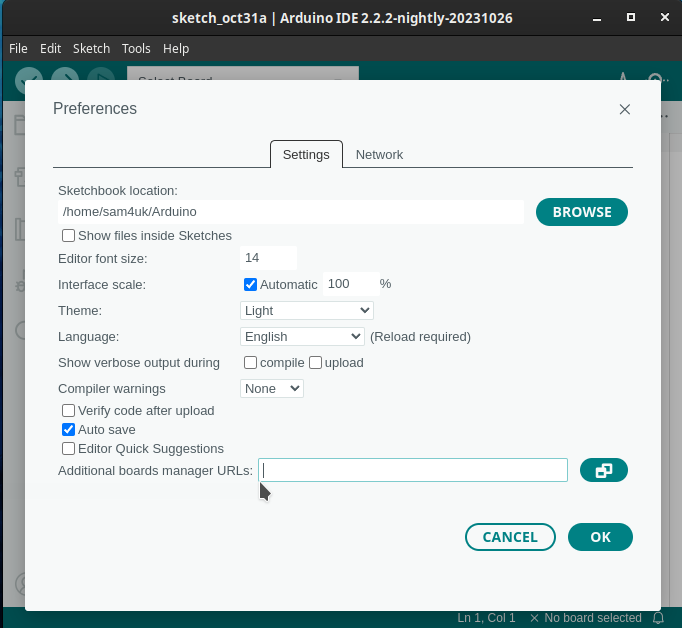Confirm preferences with OK button
Screen dimensions: 682x628
pyautogui.click(x=600, y=537)
